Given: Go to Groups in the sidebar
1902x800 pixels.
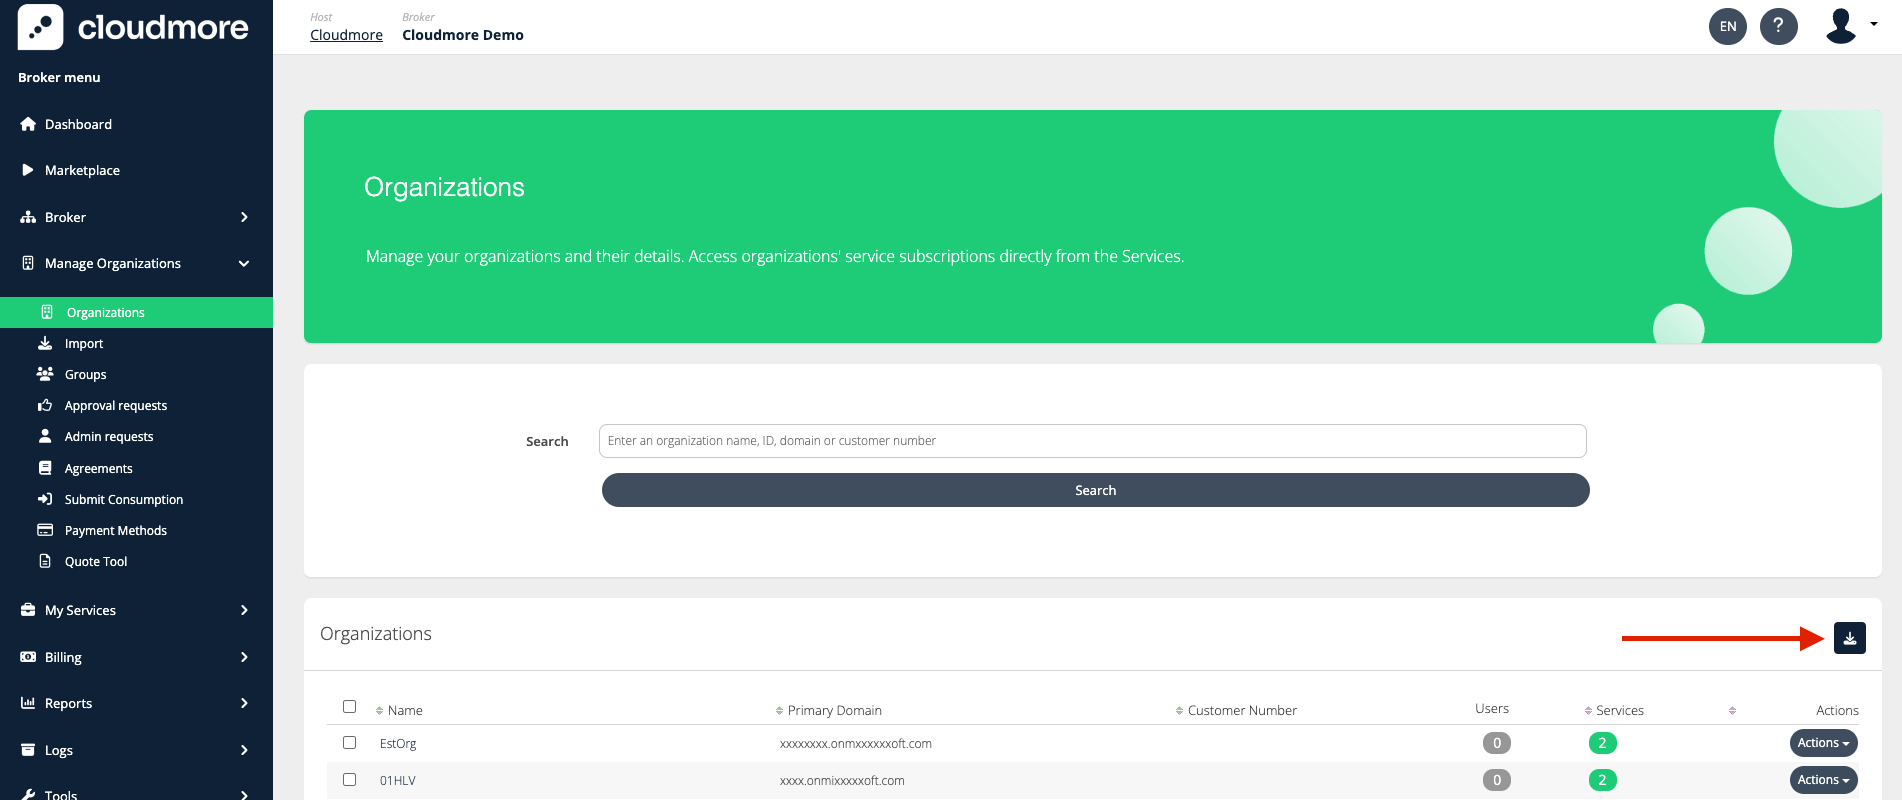Looking at the screenshot, I should (x=85, y=374).
